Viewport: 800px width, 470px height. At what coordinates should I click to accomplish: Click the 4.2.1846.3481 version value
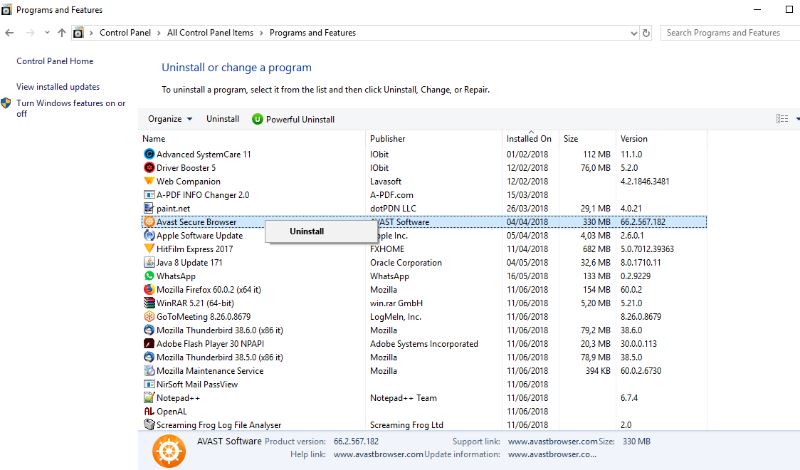[645, 181]
